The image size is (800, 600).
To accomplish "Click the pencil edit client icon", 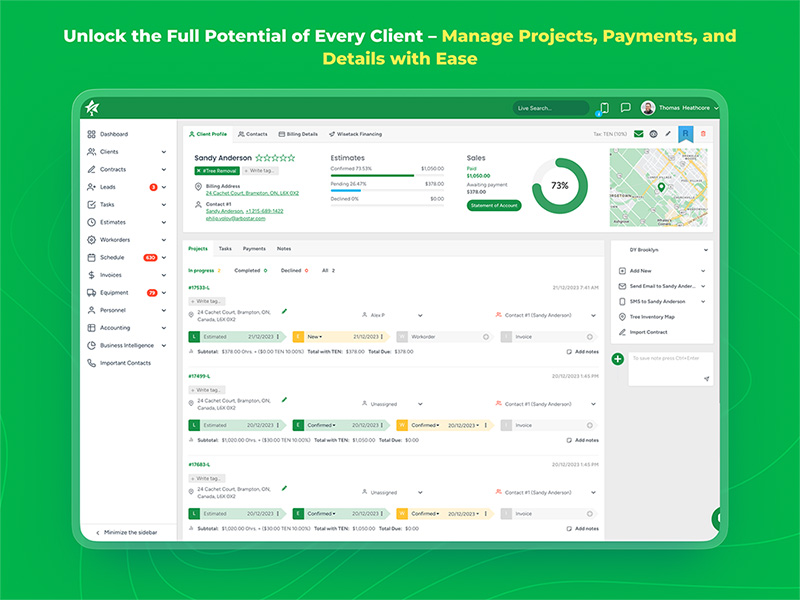I will (x=668, y=134).
